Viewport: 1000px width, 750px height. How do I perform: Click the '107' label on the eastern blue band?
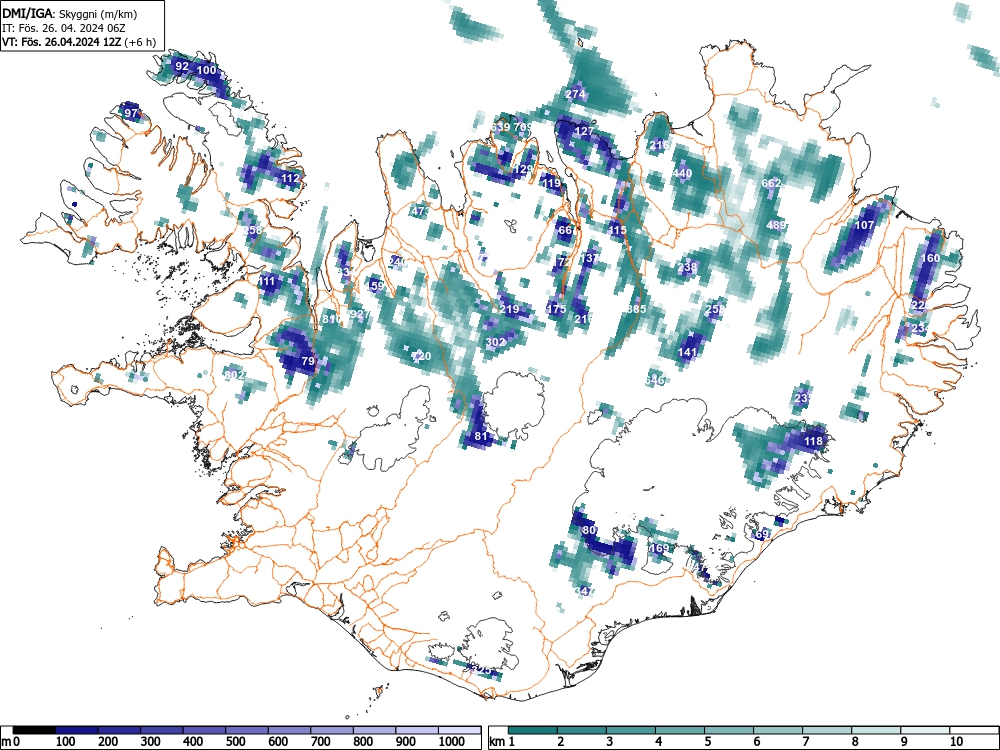(864, 225)
